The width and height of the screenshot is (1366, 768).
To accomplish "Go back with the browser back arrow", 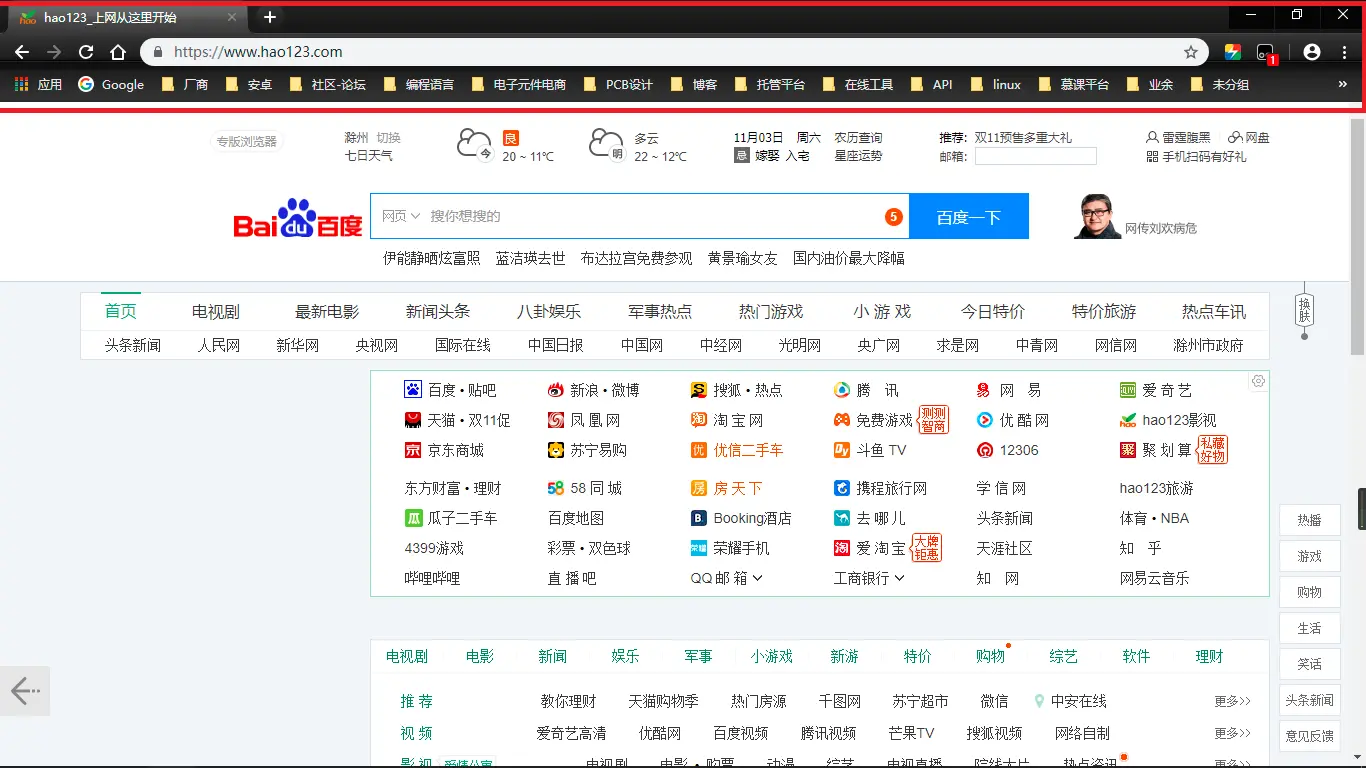I will click(x=22, y=52).
